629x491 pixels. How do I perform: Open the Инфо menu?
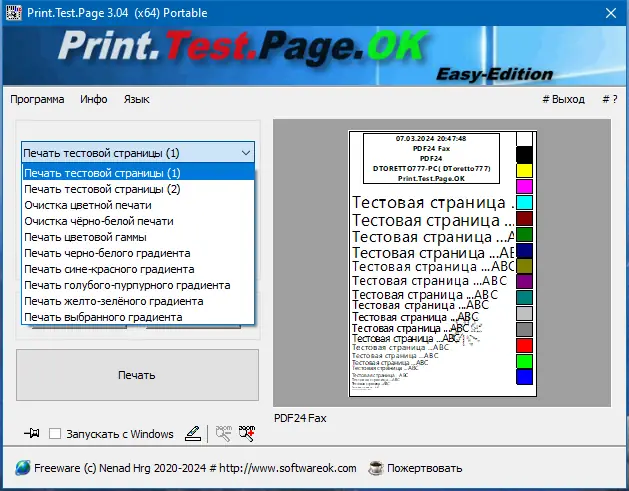pyautogui.click(x=93, y=99)
